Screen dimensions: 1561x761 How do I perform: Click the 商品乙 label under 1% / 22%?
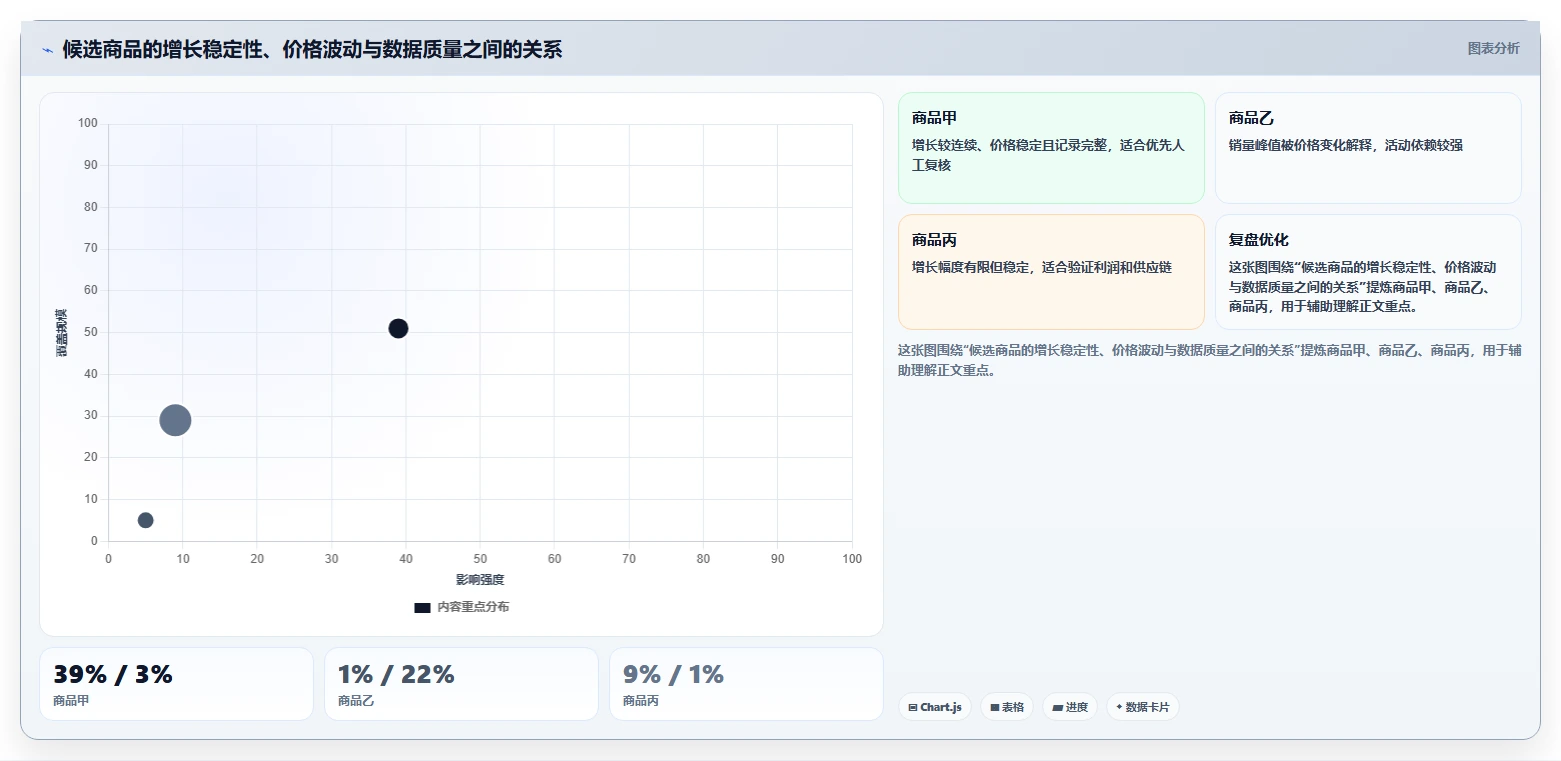356,701
